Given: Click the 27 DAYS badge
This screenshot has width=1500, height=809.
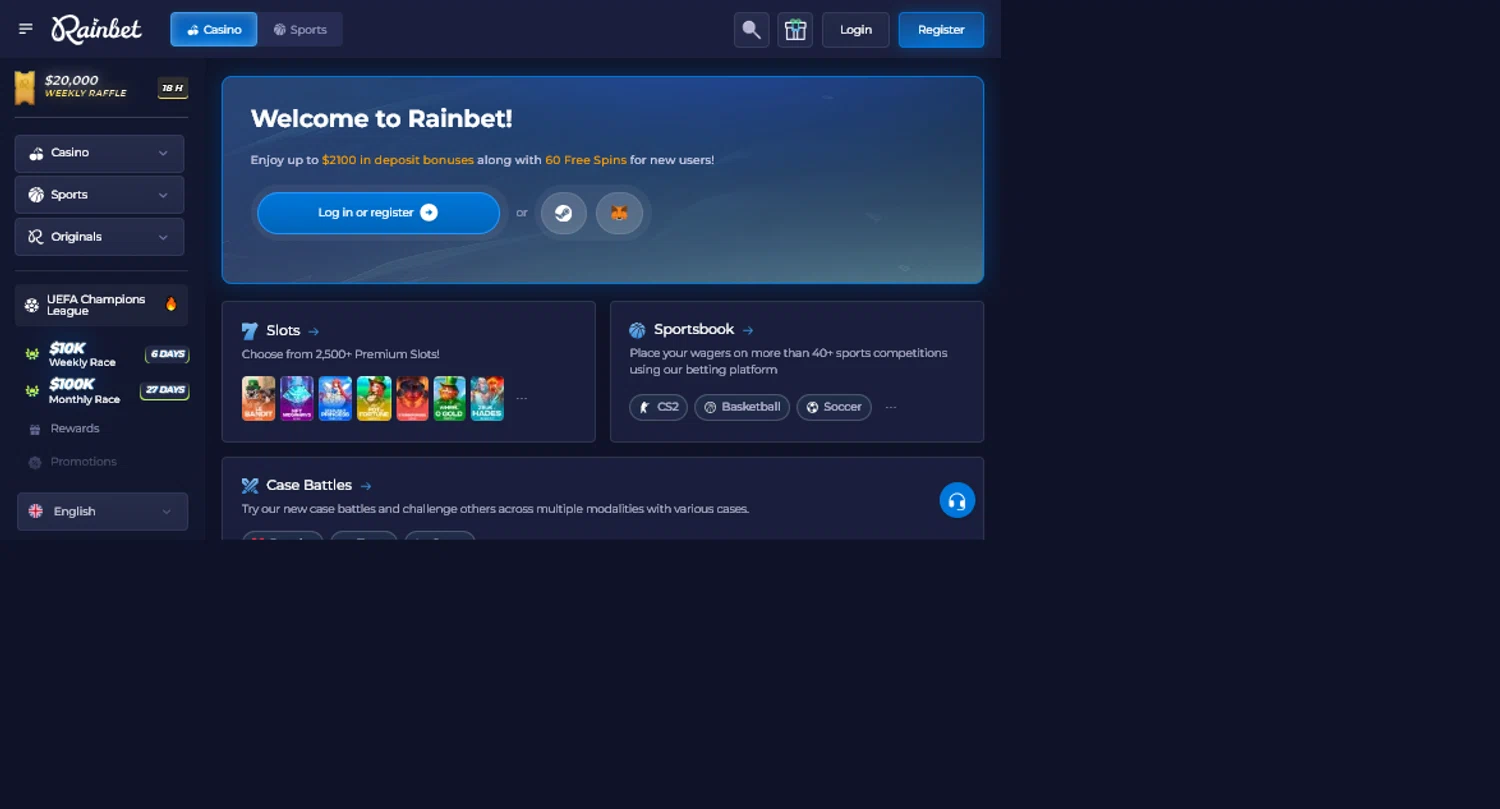Looking at the screenshot, I should (x=165, y=390).
